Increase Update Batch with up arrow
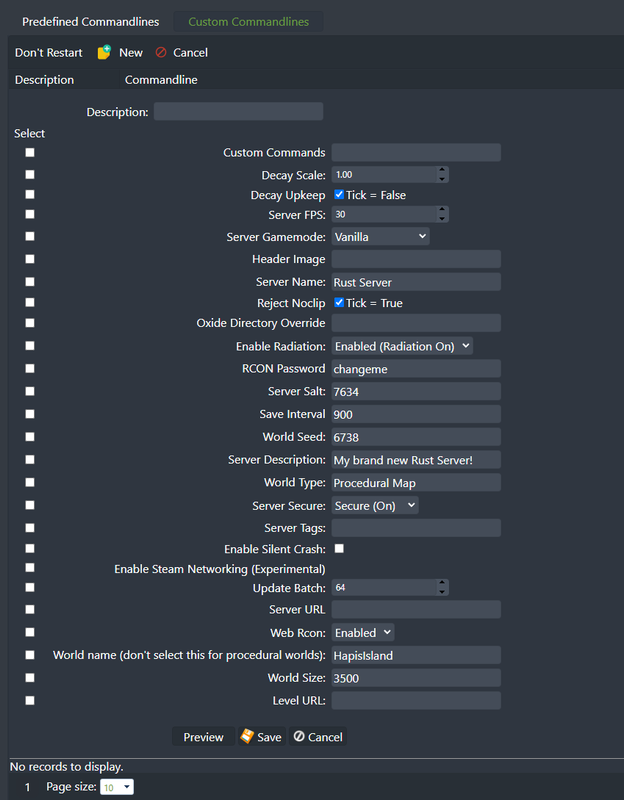This screenshot has height=800, width=624. (442, 583)
